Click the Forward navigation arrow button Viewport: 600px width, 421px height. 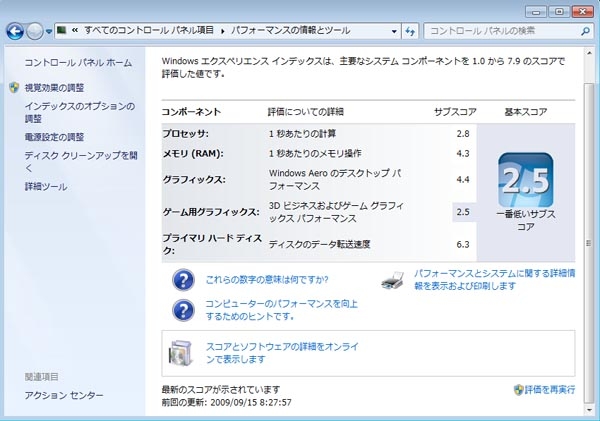click(x=36, y=32)
